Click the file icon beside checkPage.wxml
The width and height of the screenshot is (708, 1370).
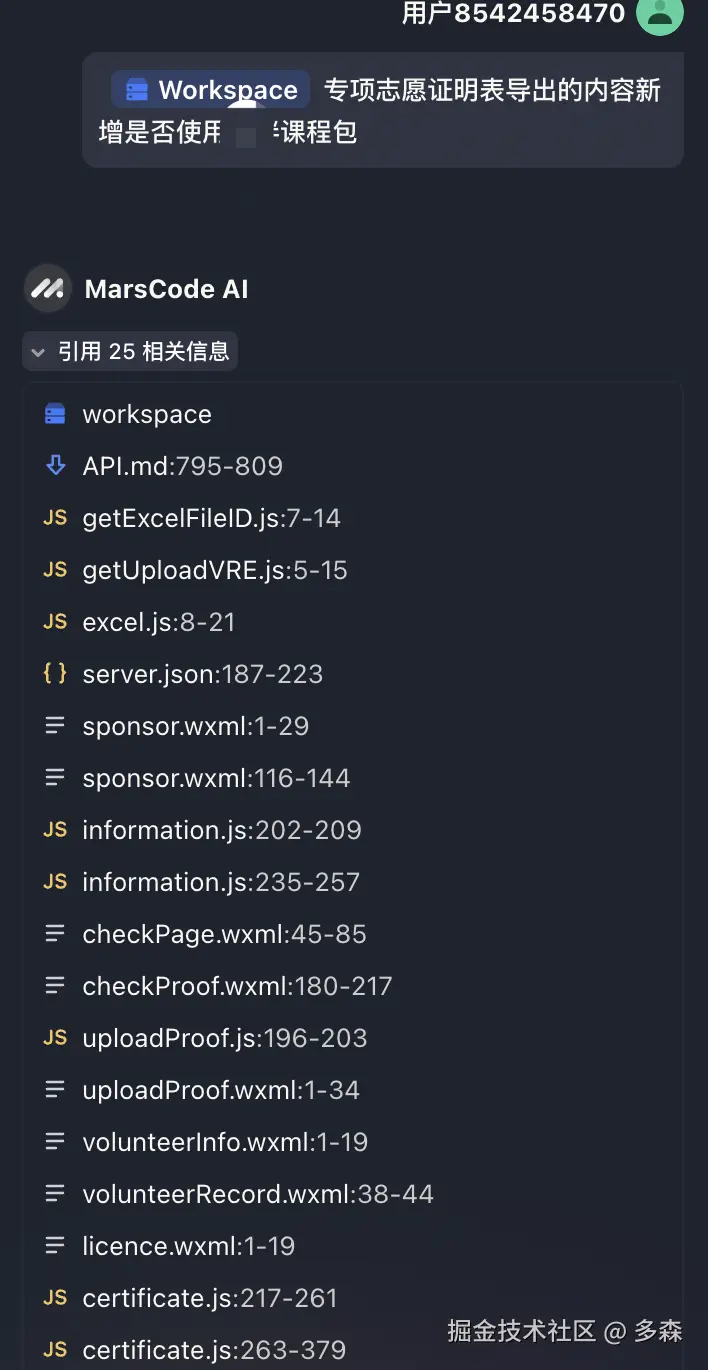(x=55, y=933)
